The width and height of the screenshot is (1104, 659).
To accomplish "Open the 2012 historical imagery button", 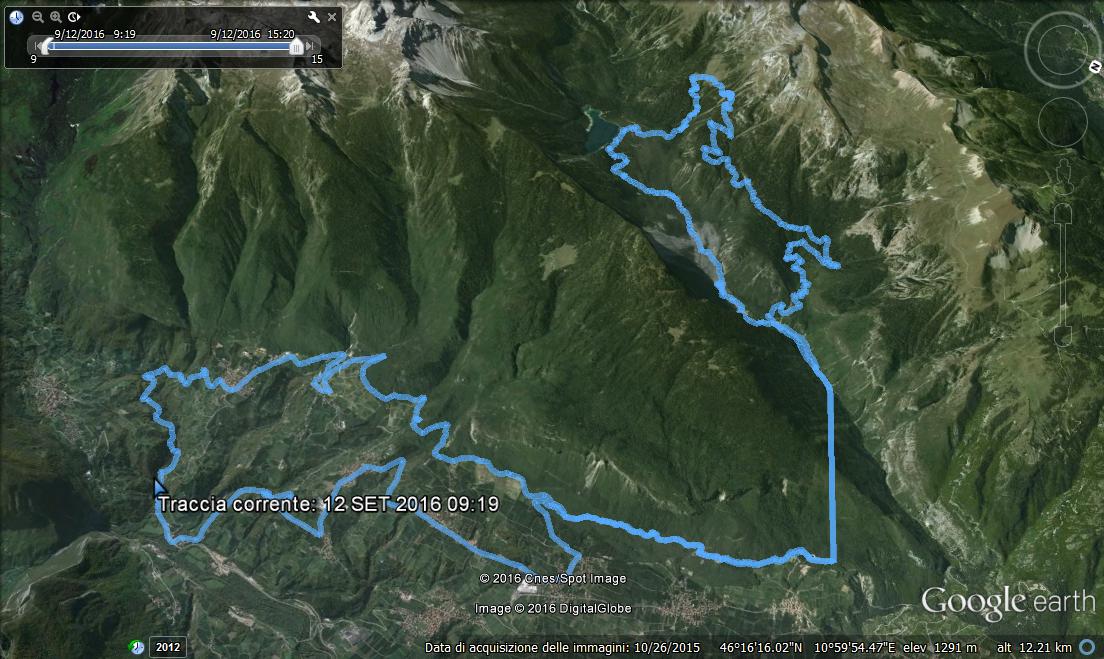I will click(x=168, y=647).
